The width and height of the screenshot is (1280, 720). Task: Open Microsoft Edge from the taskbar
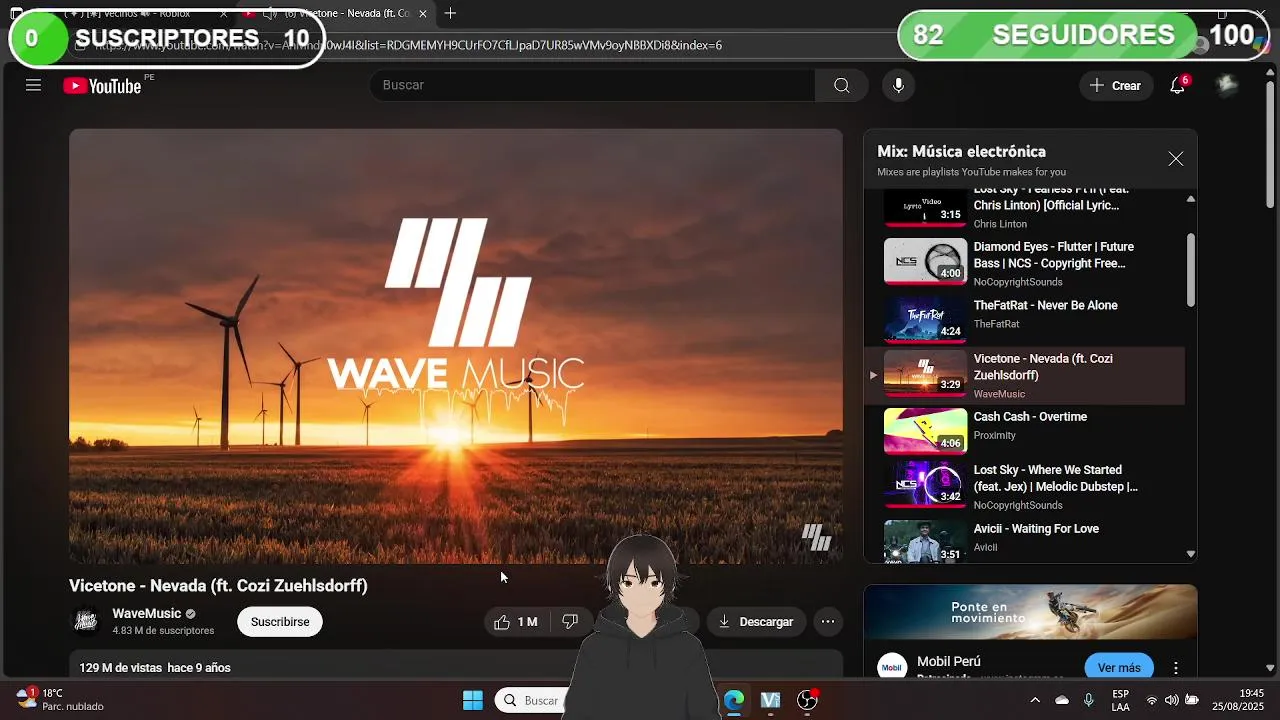coord(734,700)
